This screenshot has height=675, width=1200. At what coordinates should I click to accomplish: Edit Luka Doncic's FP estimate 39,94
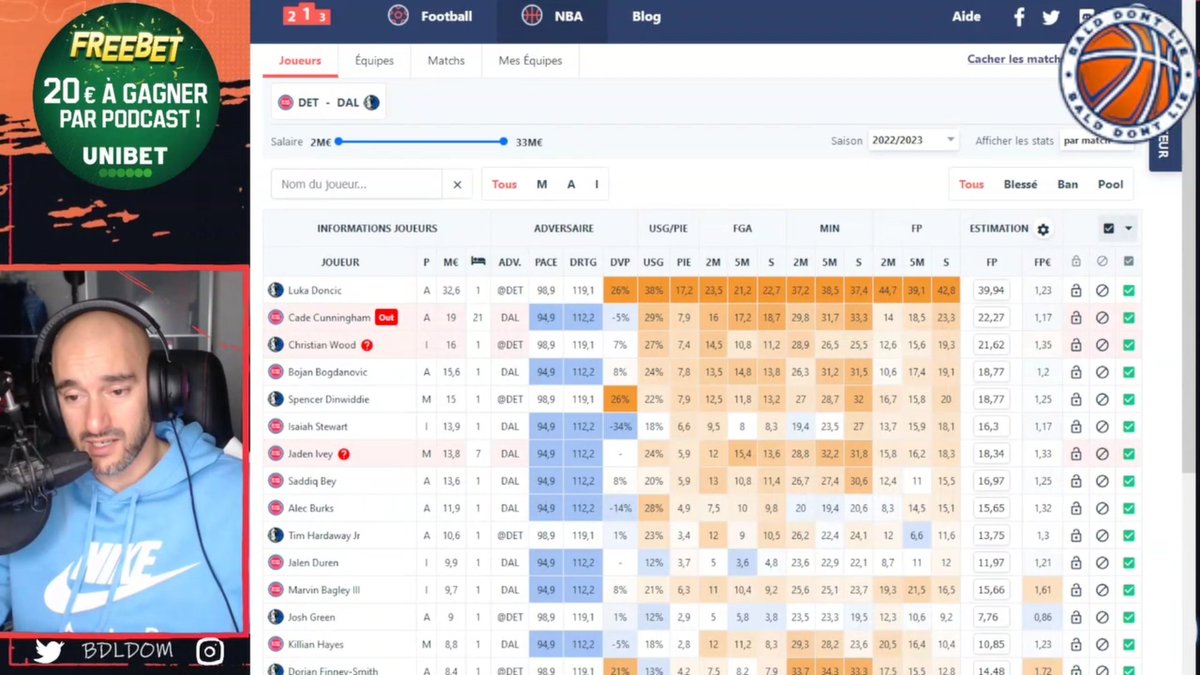(x=992, y=291)
